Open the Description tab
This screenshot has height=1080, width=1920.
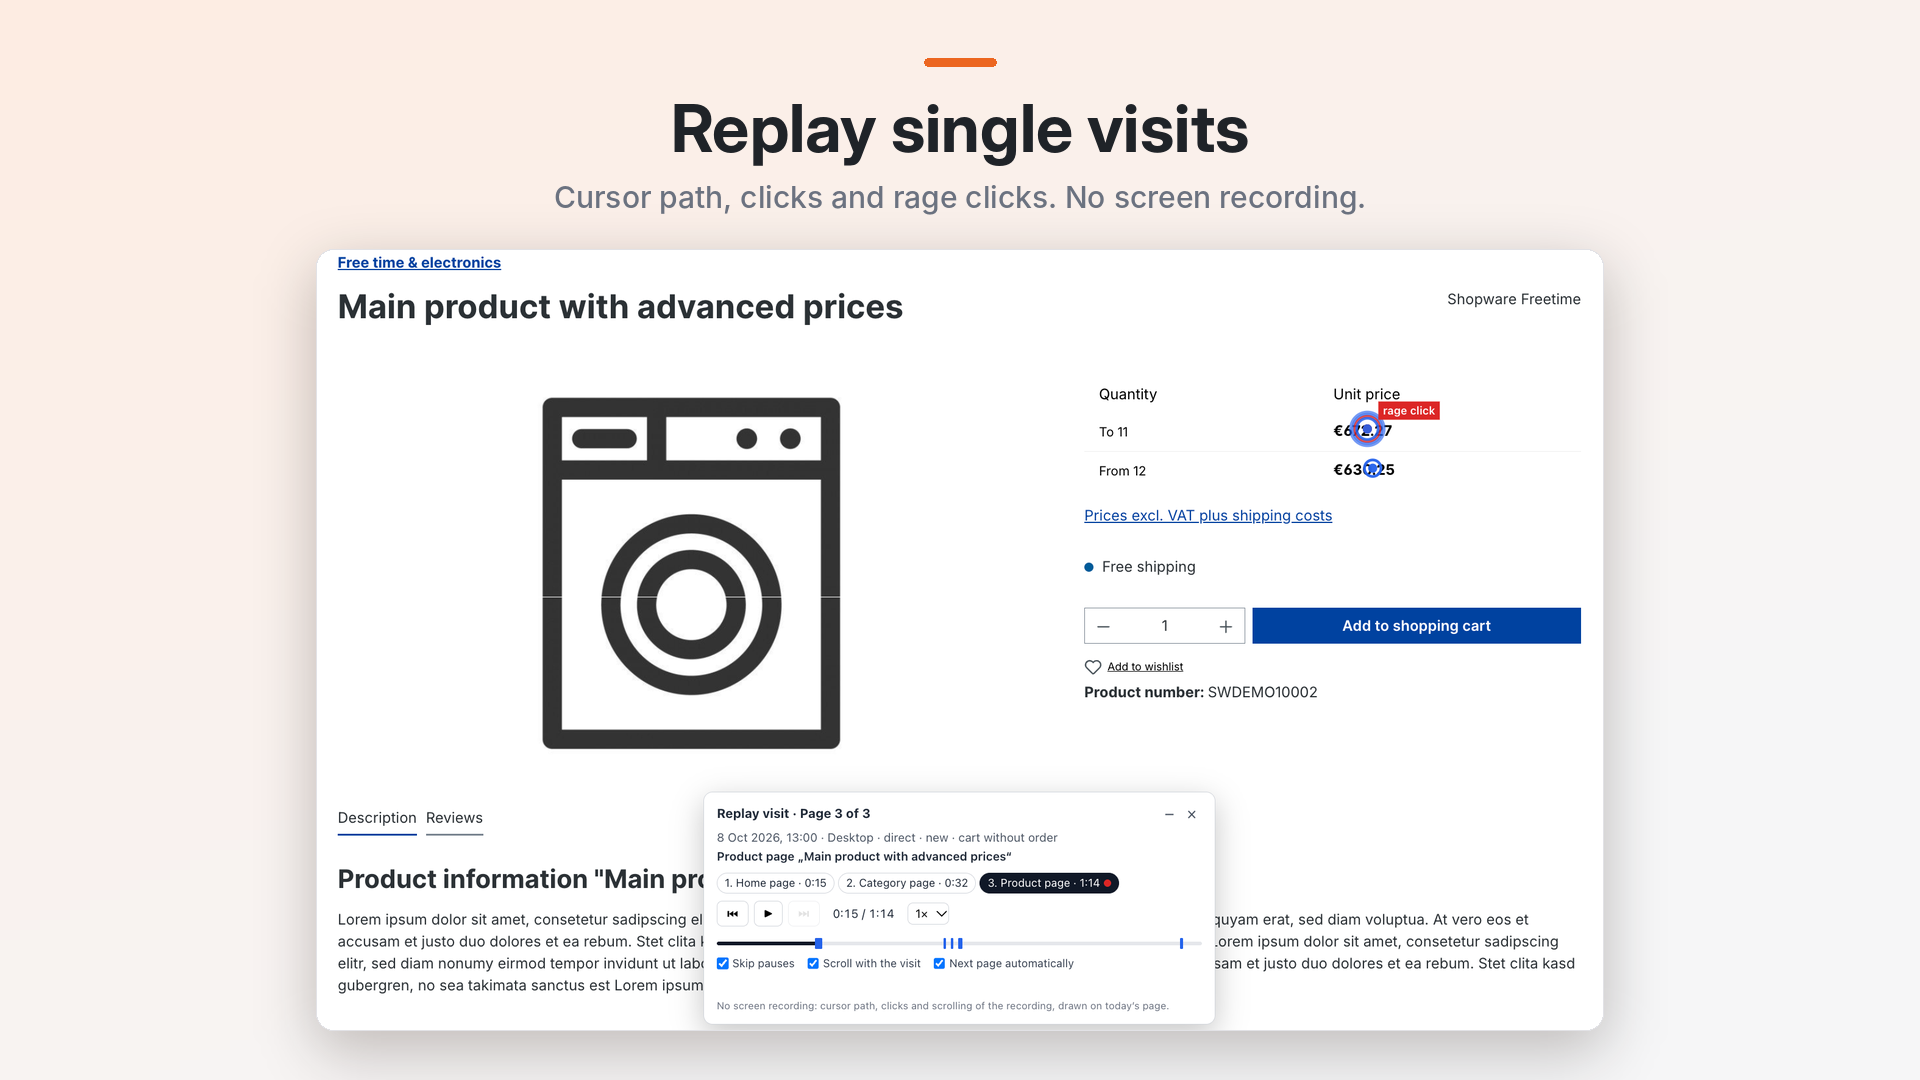coord(377,818)
